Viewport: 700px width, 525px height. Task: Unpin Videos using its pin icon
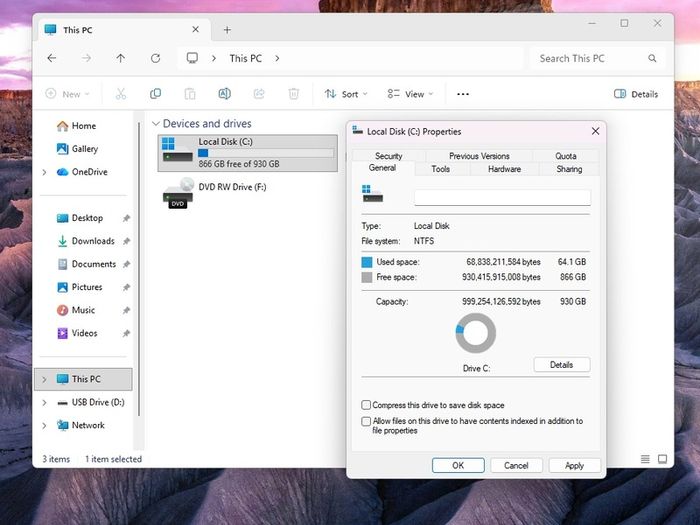[126, 333]
